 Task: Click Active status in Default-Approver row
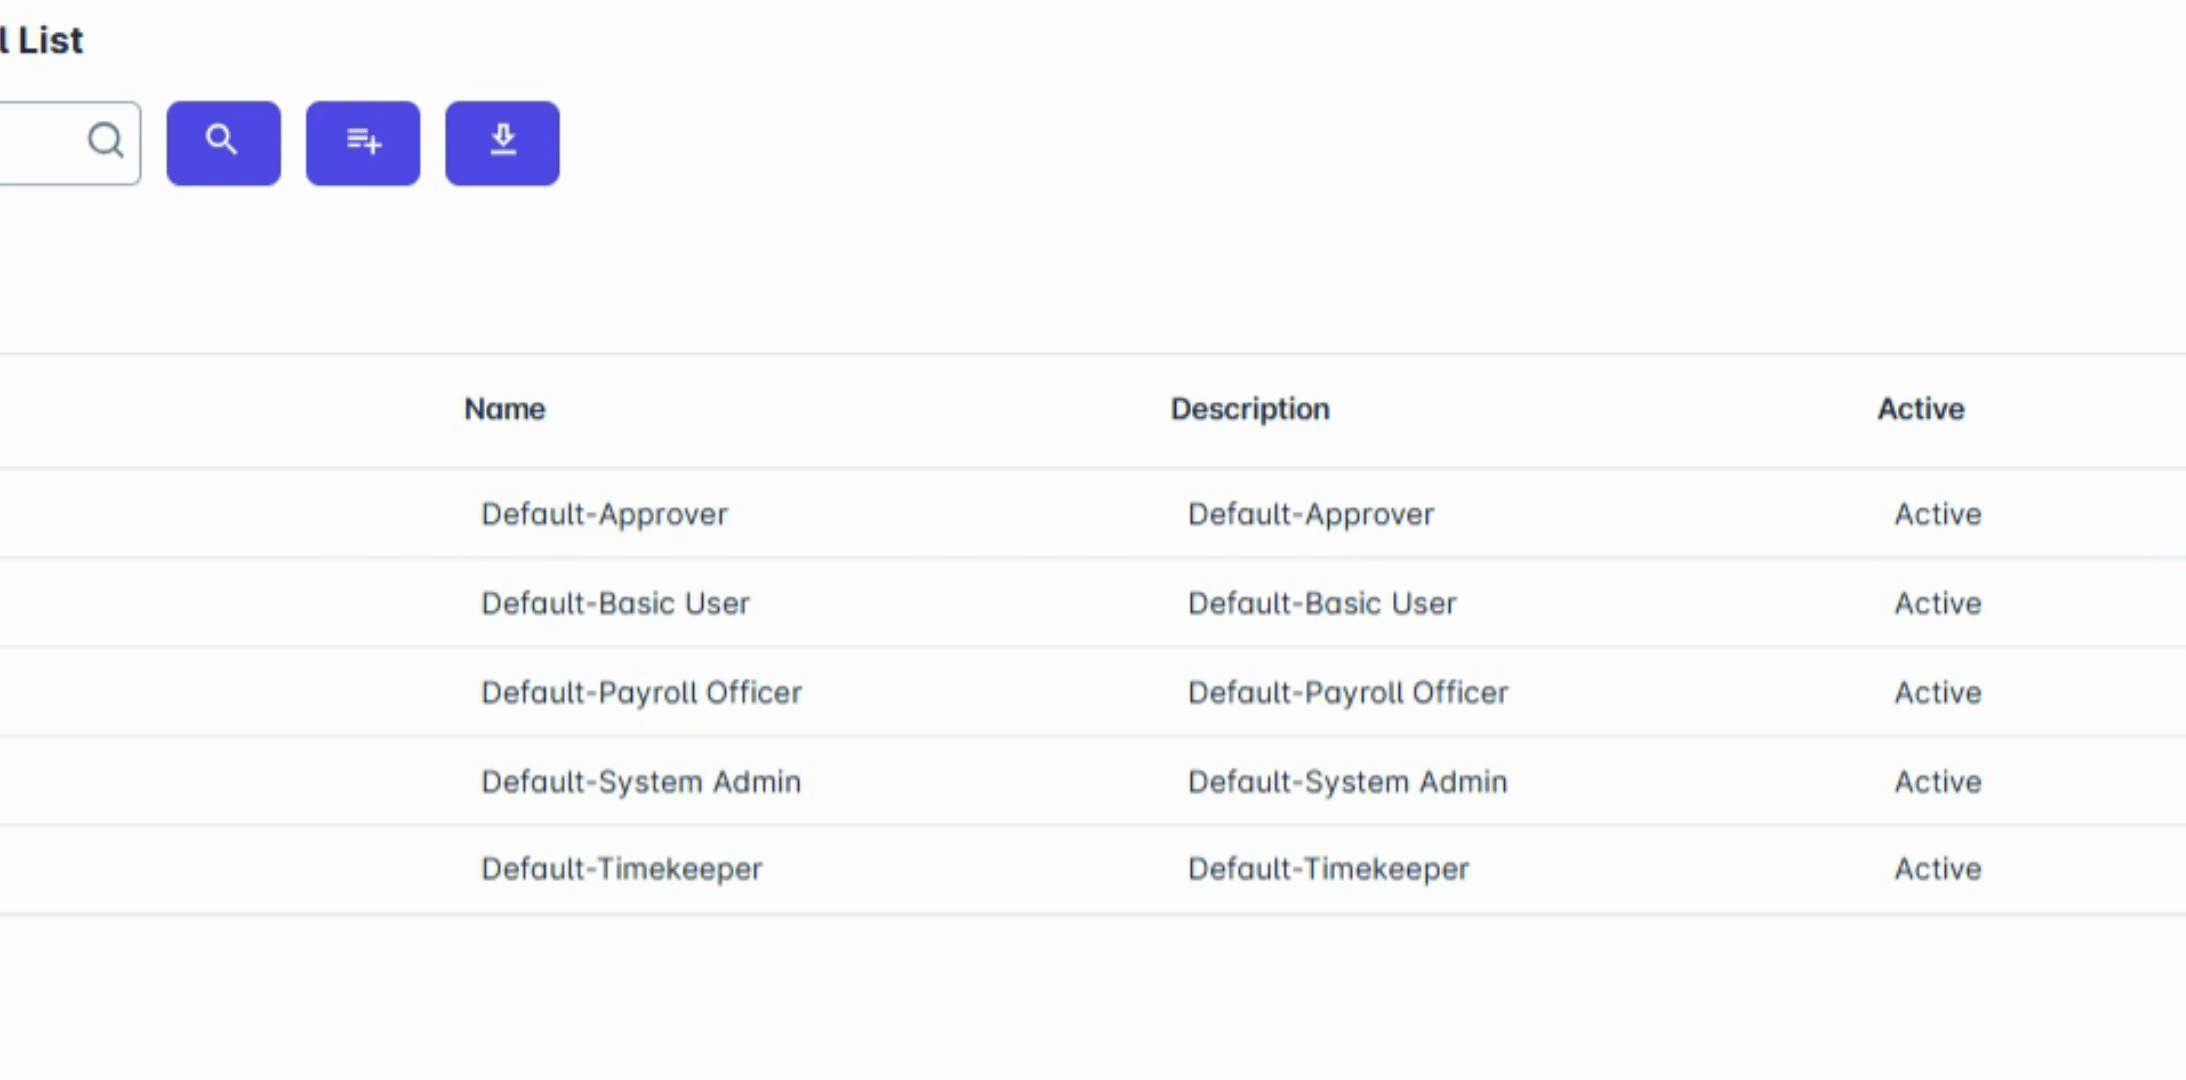pos(1937,514)
